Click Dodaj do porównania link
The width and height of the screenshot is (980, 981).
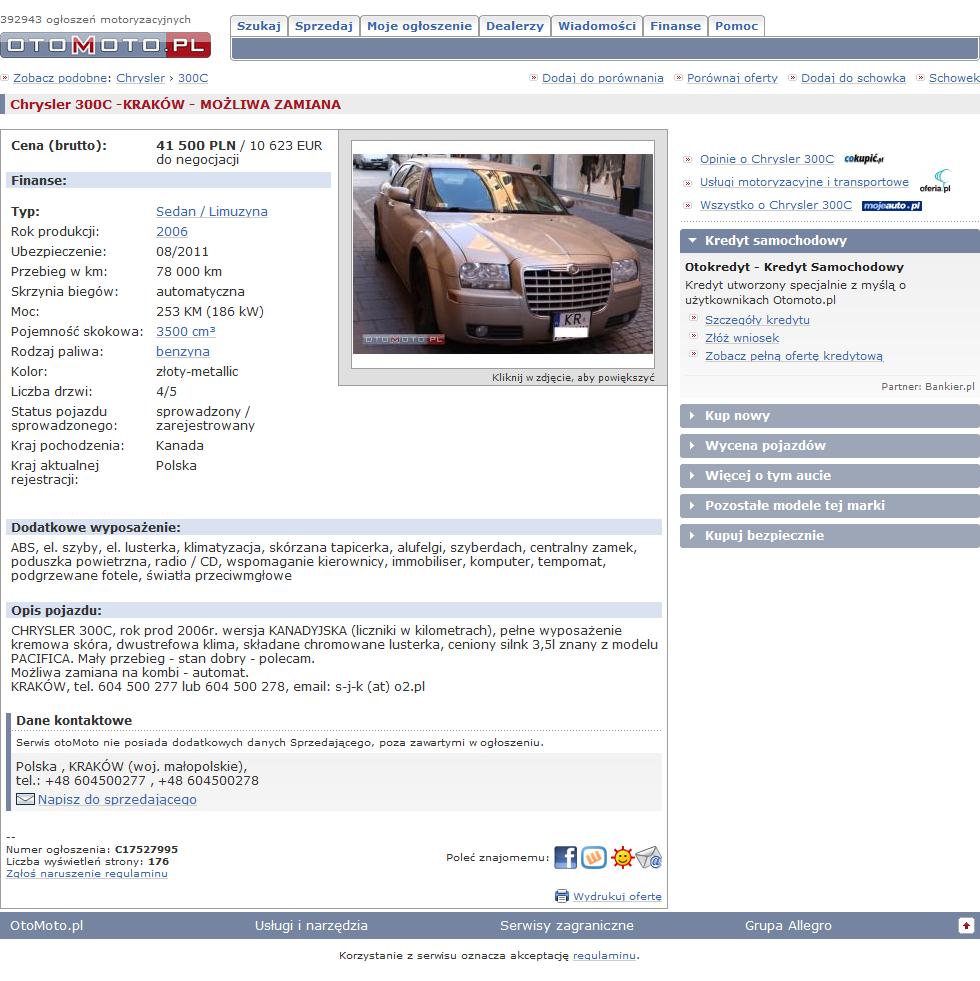[x=603, y=78]
